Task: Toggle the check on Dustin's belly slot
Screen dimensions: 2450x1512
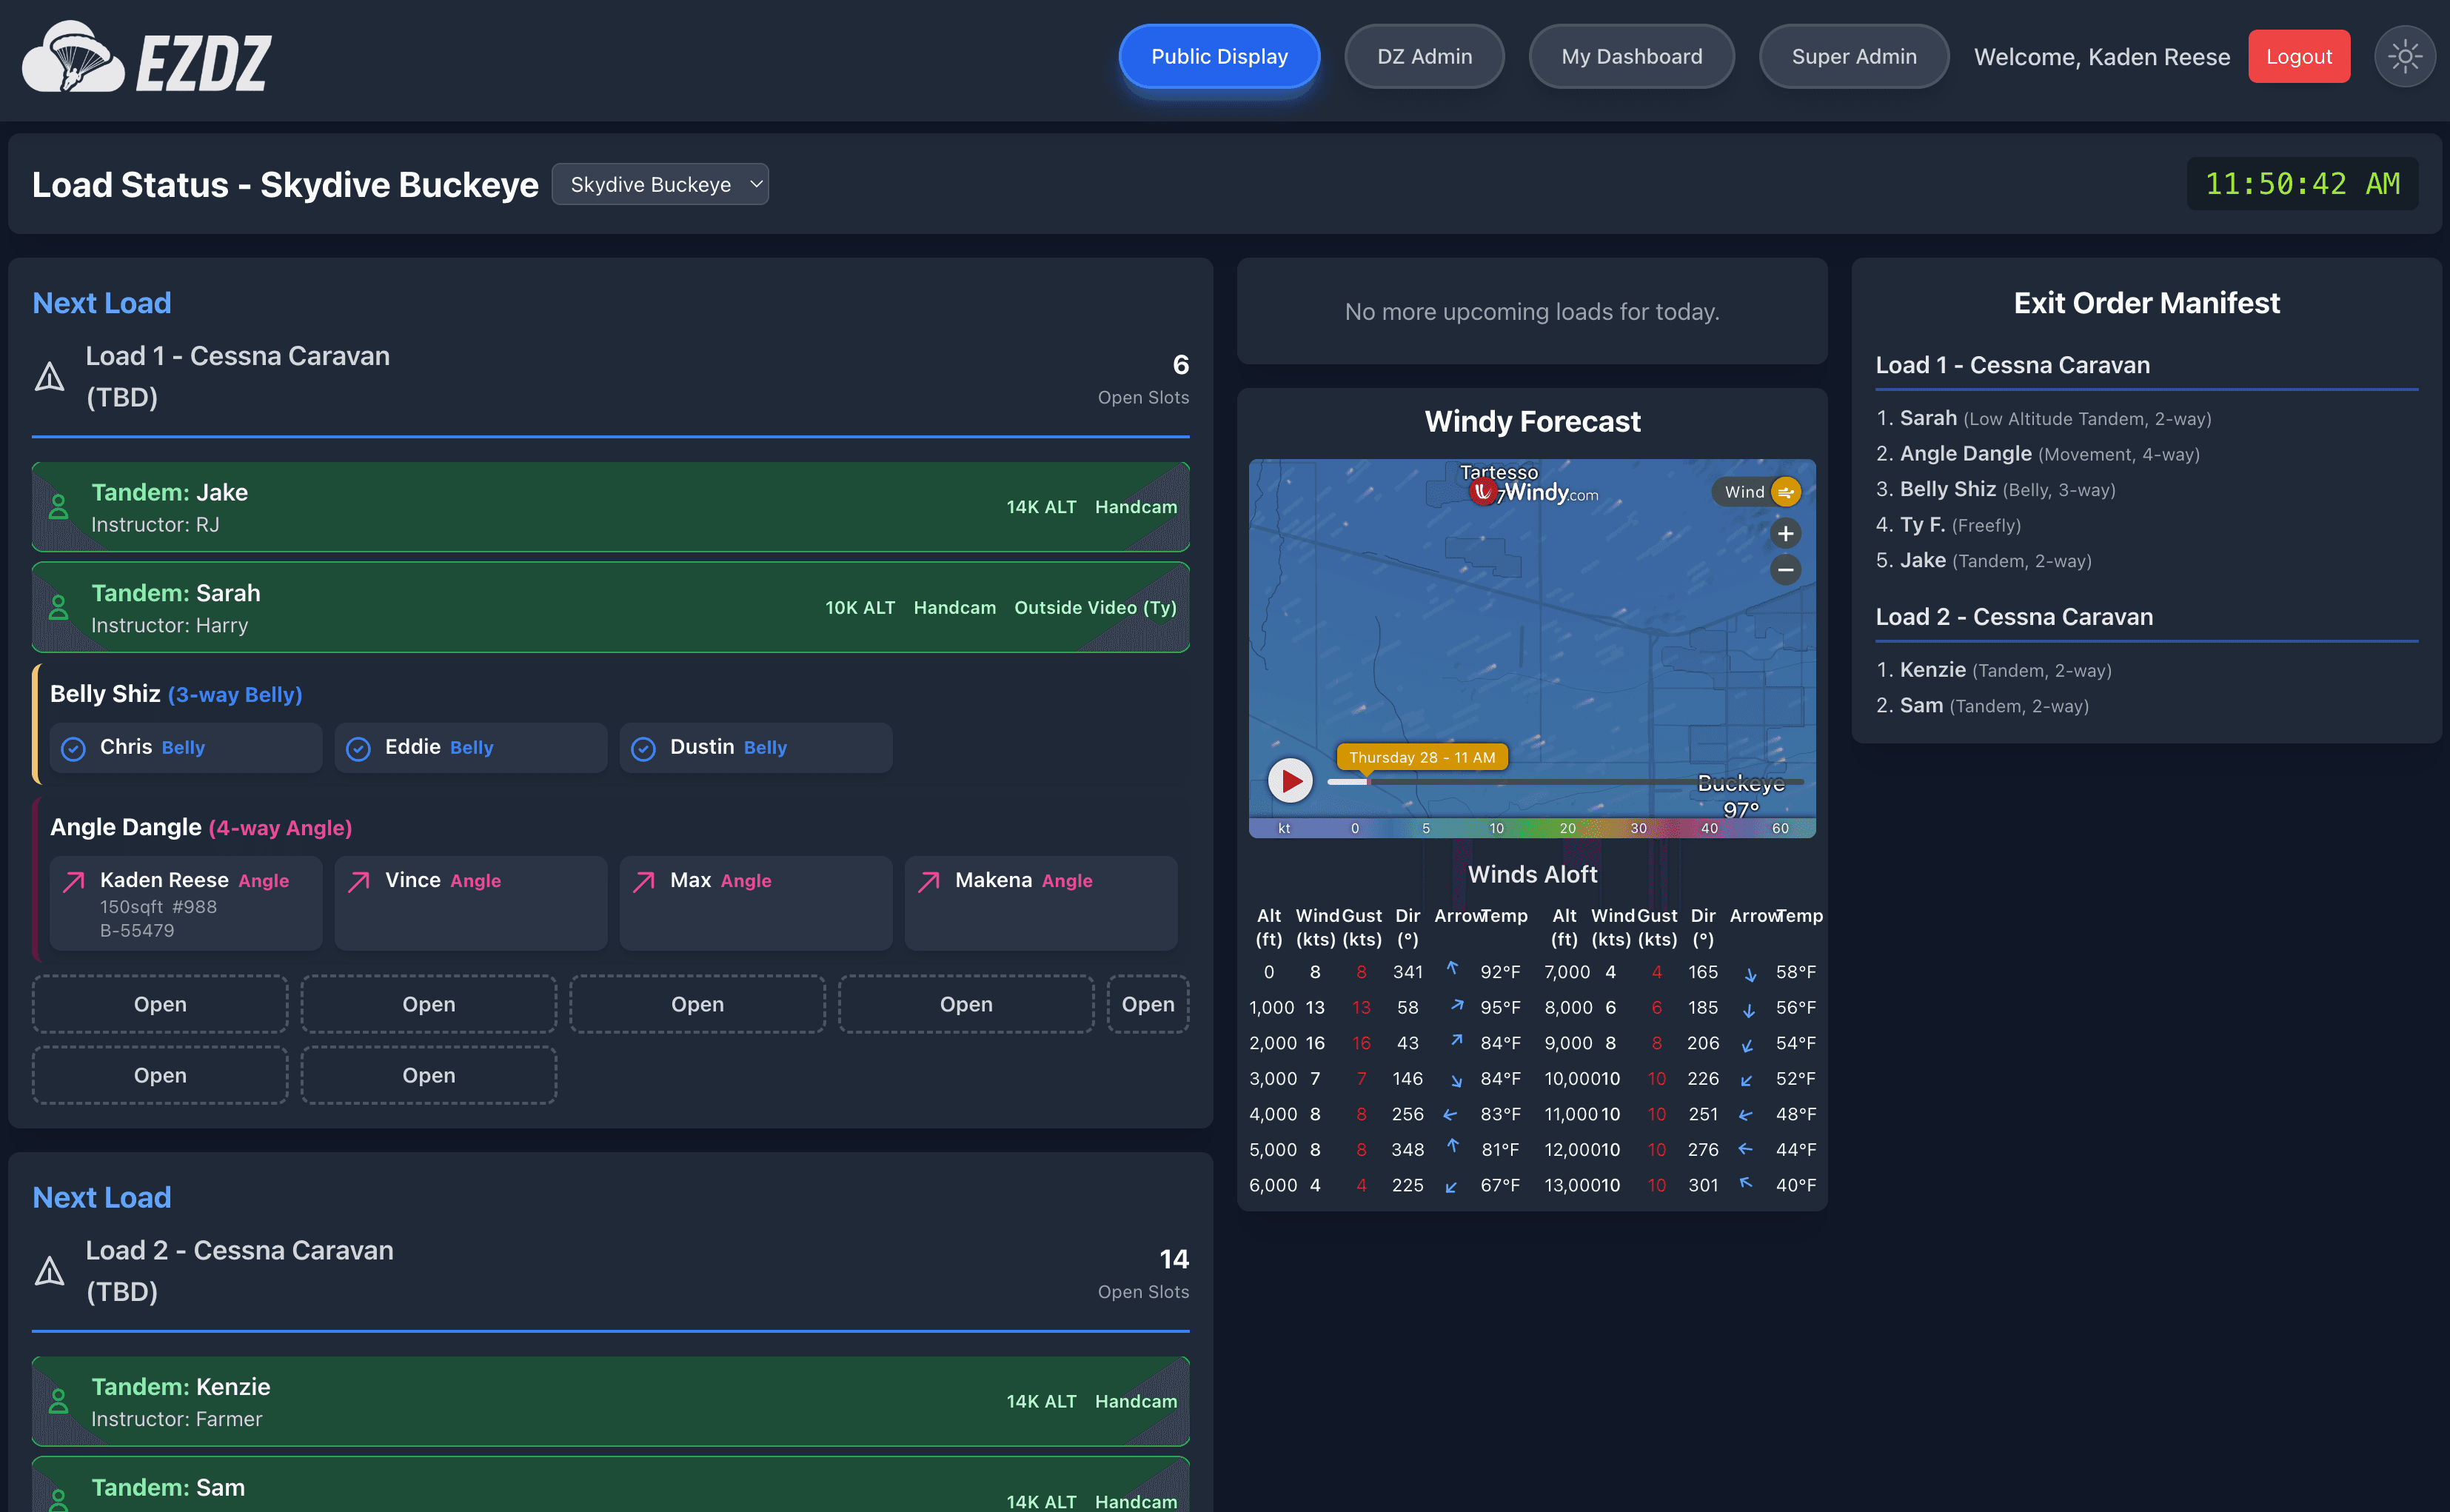Action: click(x=644, y=748)
